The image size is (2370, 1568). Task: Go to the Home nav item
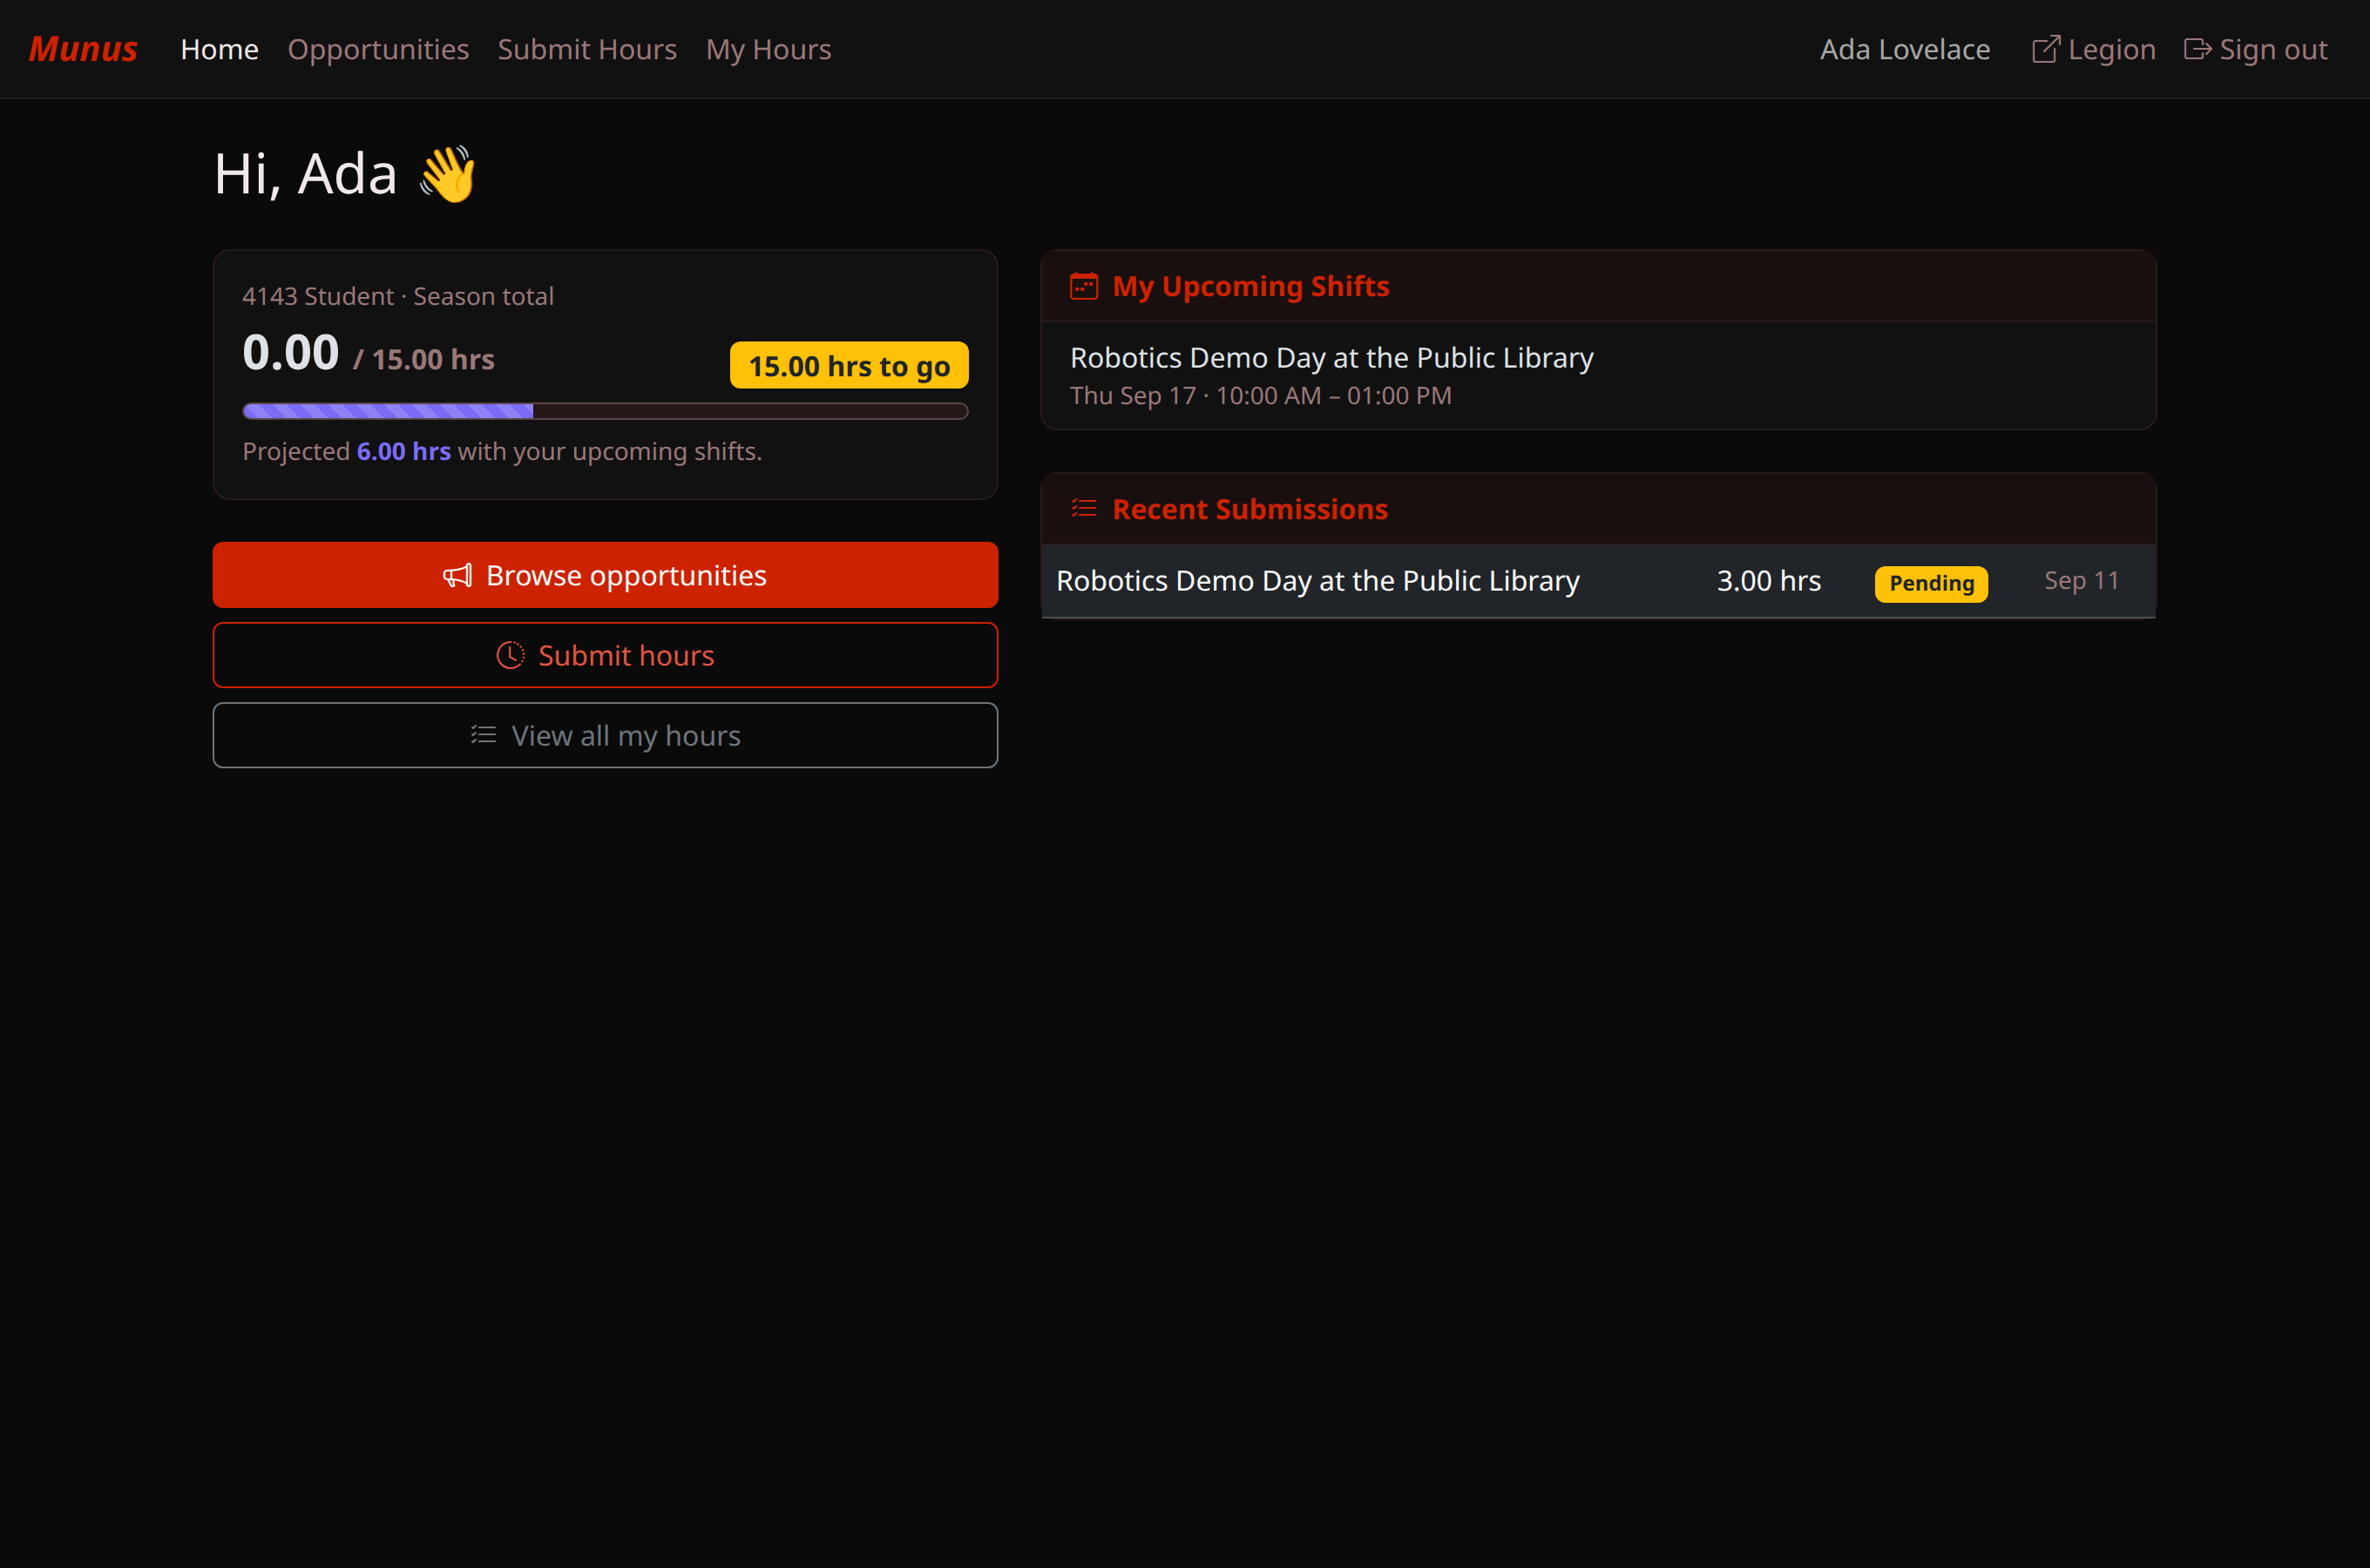tap(219, 49)
